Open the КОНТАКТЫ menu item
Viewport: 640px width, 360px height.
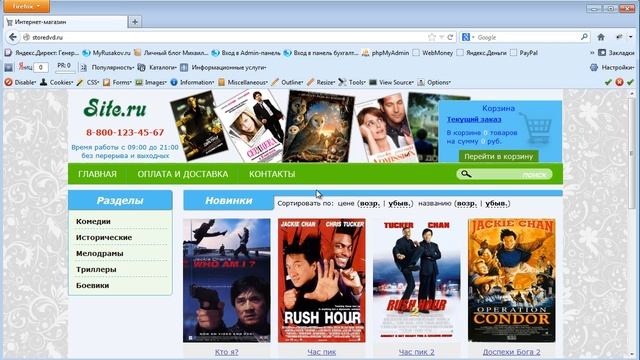click(x=272, y=174)
